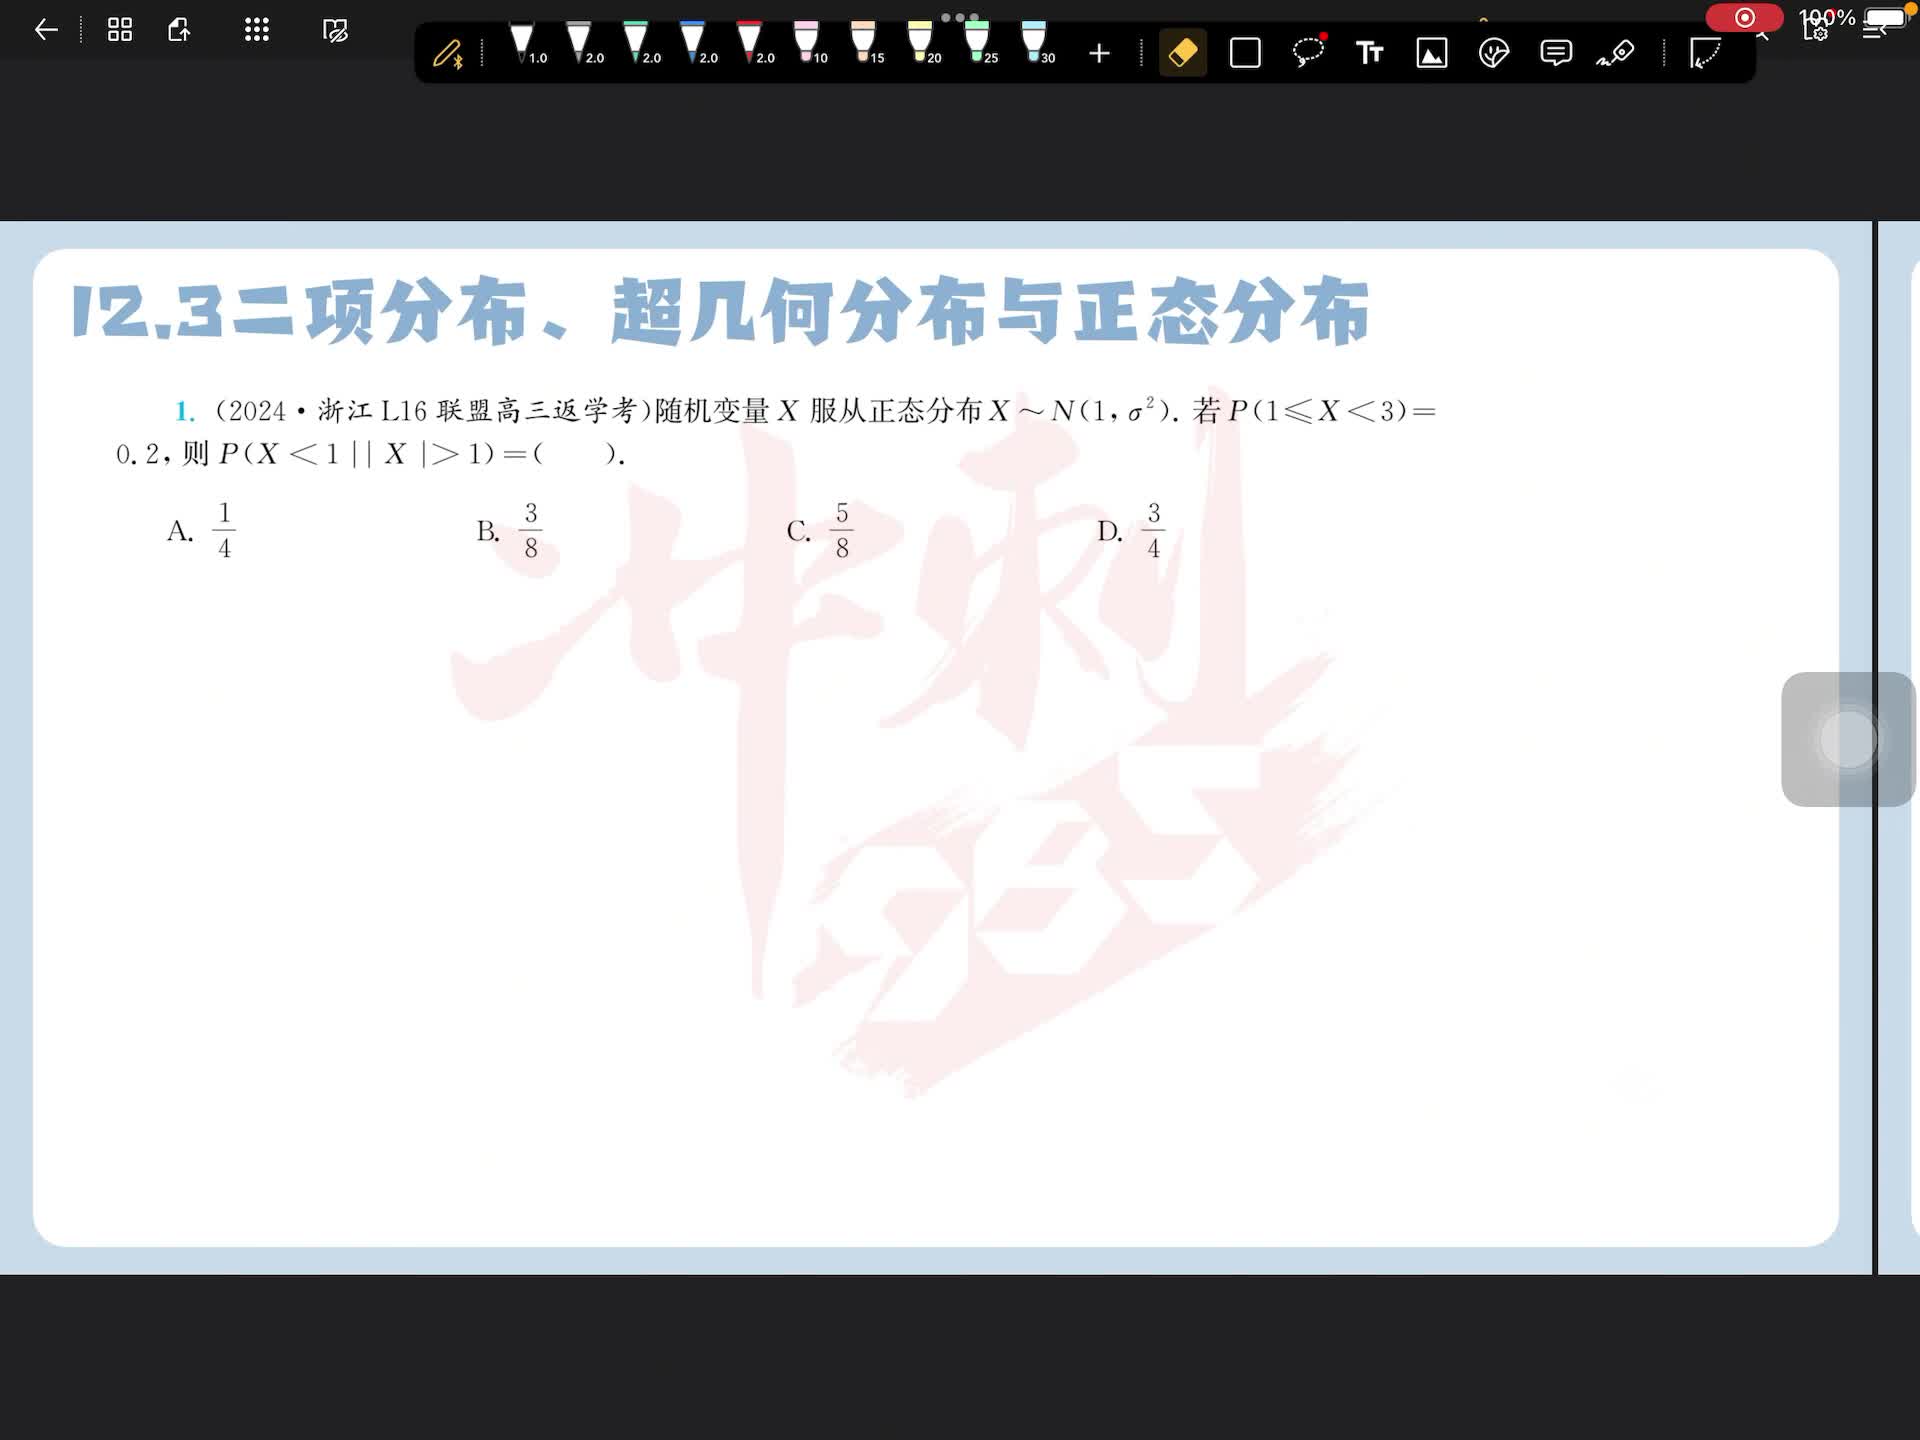1920x1440 pixels.
Task: Go back to the previous screen
Action: coord(46,30)
